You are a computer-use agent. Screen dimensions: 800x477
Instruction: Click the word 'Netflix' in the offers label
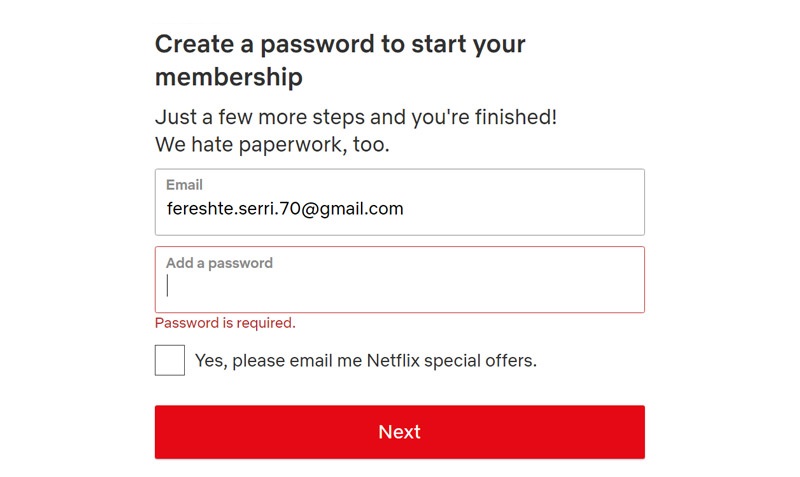(x=393, y=361)
